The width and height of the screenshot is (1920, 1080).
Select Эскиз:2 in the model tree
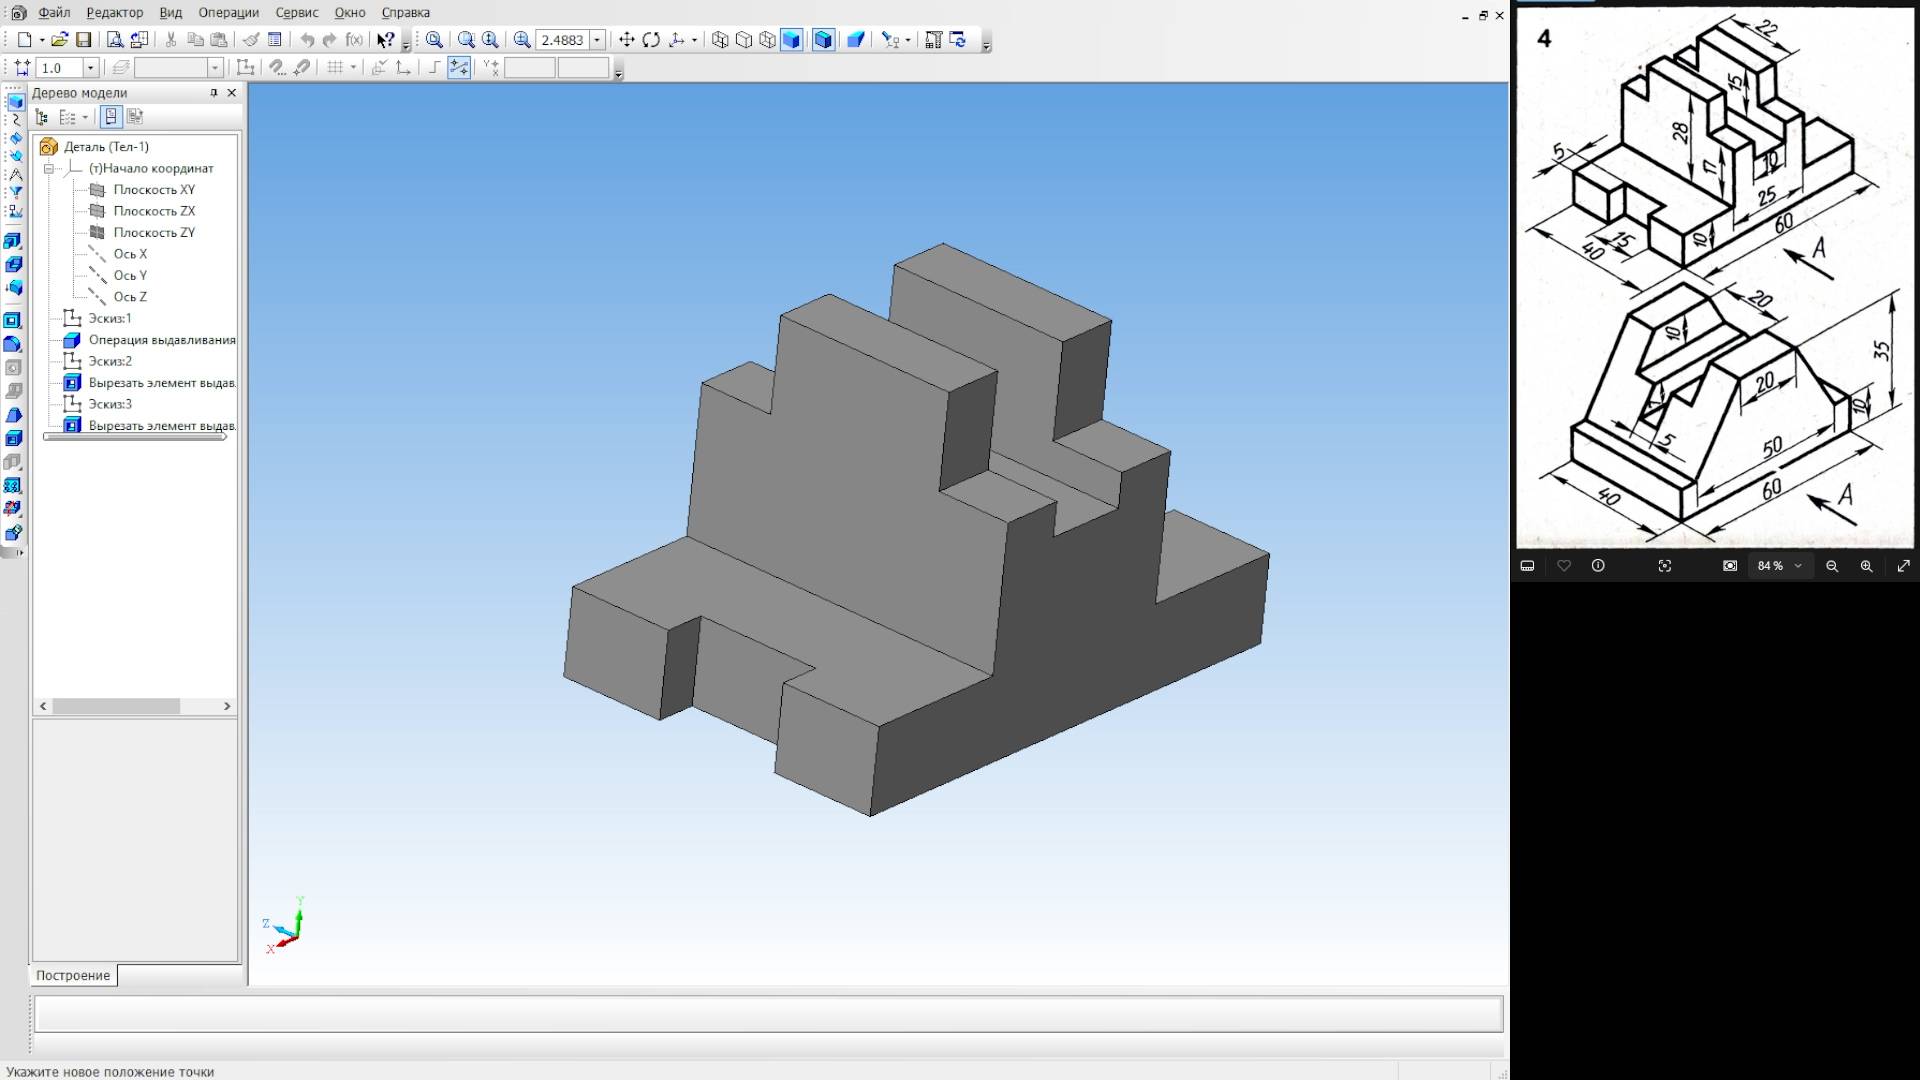coord(109,361)
